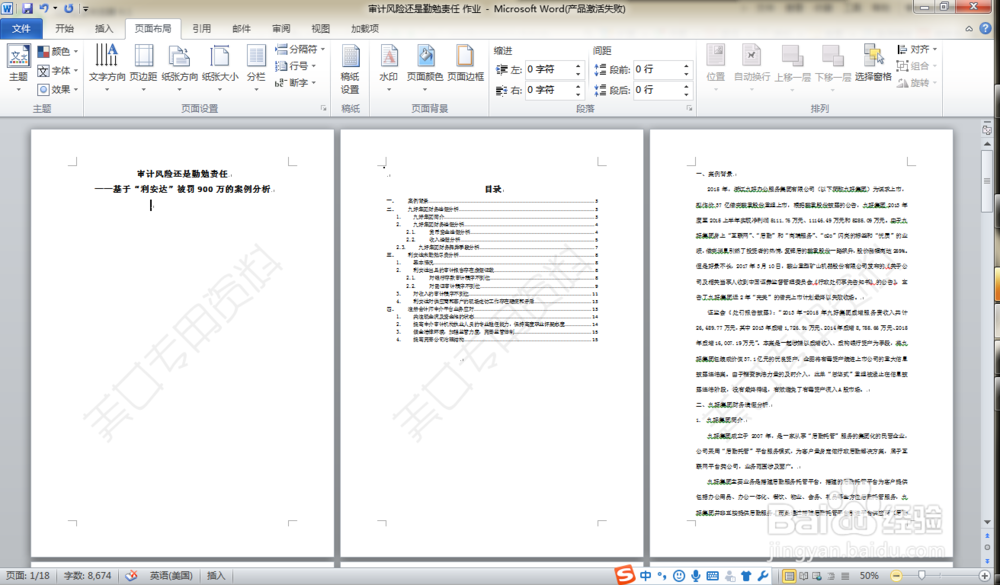This screenshot has width=1000, height=585.
Task: Switch to Web Layout view
Action: pyautogui.click(x=817, y=575)
